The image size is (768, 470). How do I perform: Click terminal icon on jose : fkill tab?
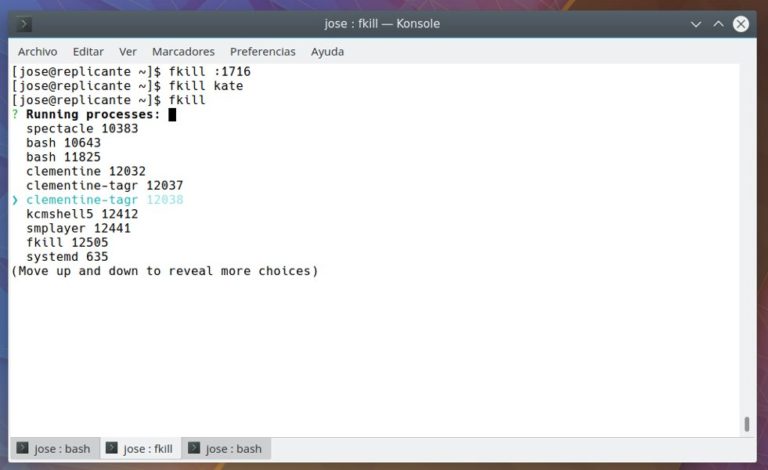112,448
